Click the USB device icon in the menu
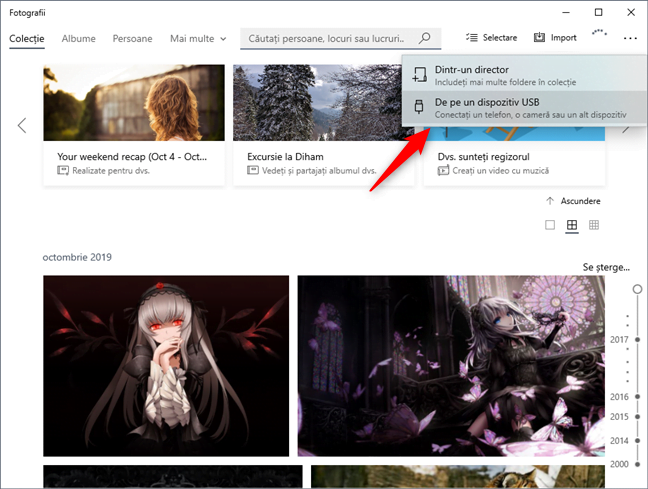The image size is (648, 489). click(419, 107)
